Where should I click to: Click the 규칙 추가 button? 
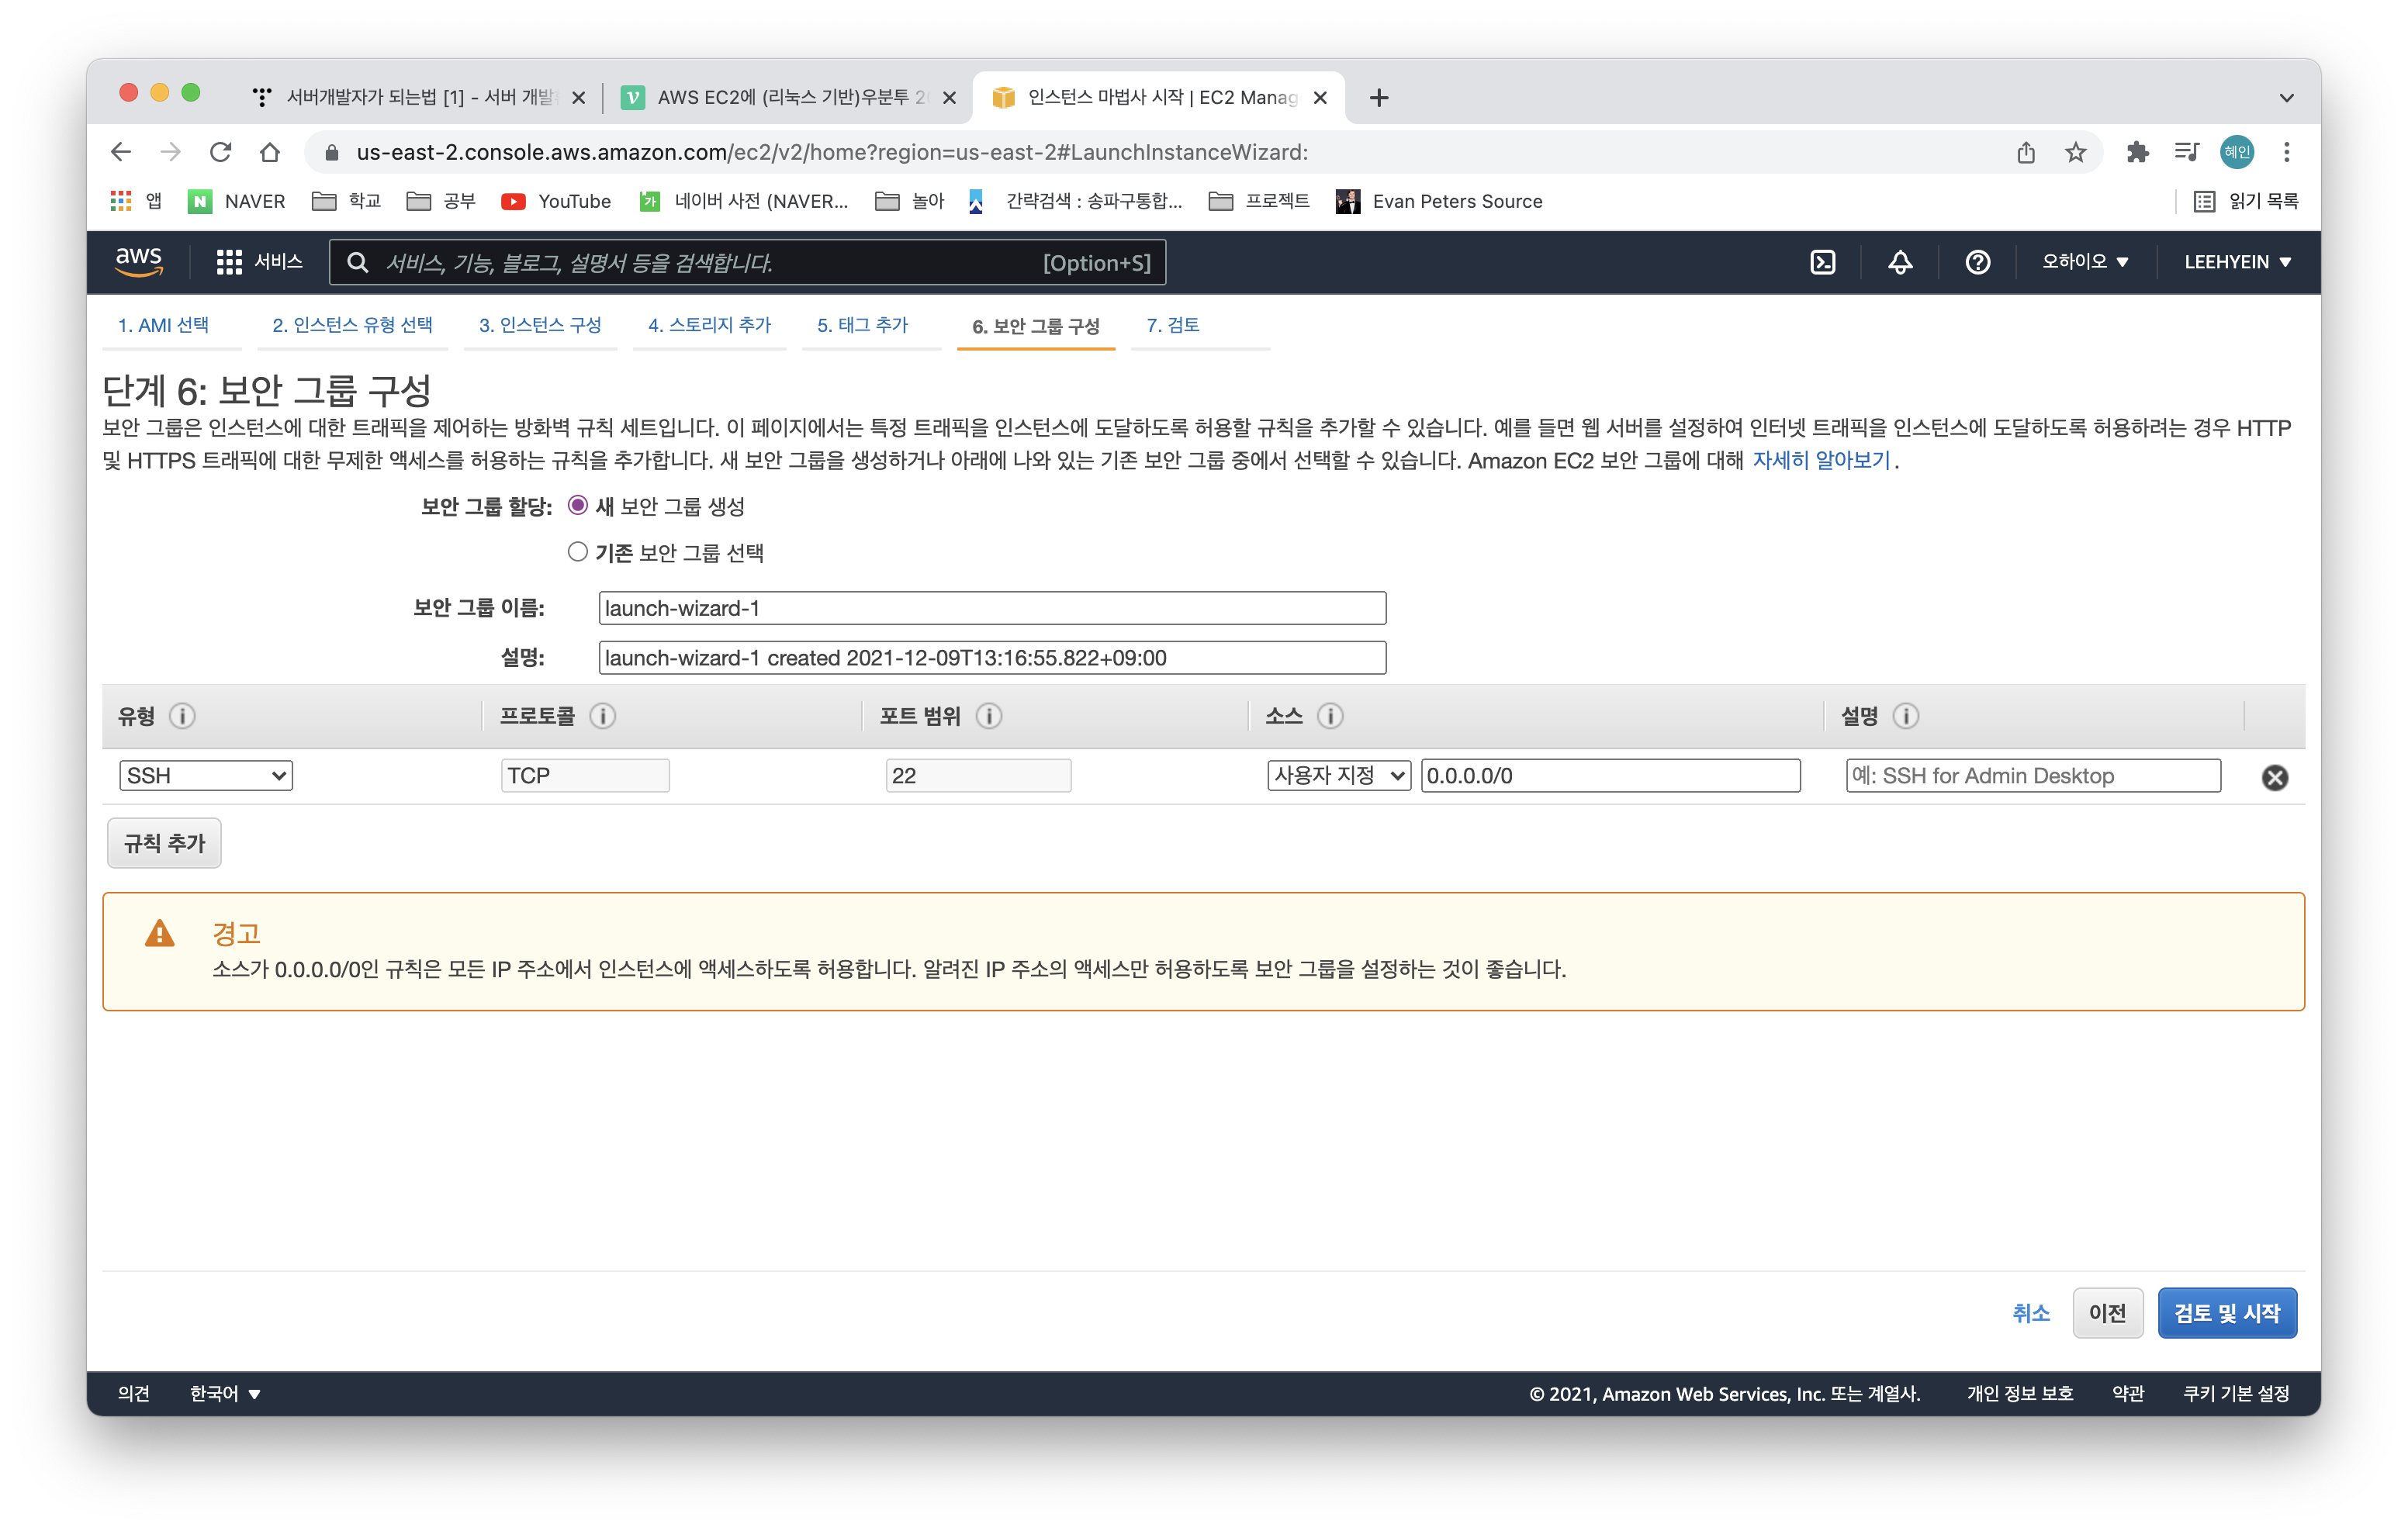point(164,843)
